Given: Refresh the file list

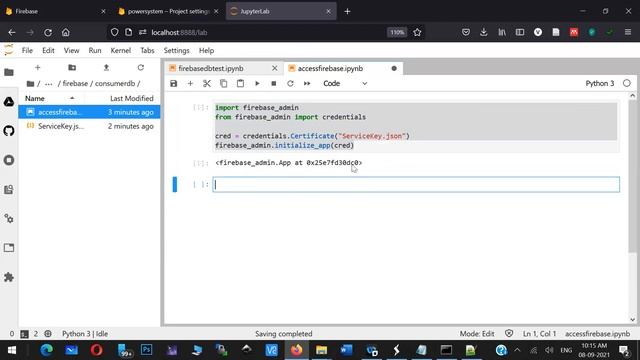Looking at the screenshot, I should click(x=141, y=67).
